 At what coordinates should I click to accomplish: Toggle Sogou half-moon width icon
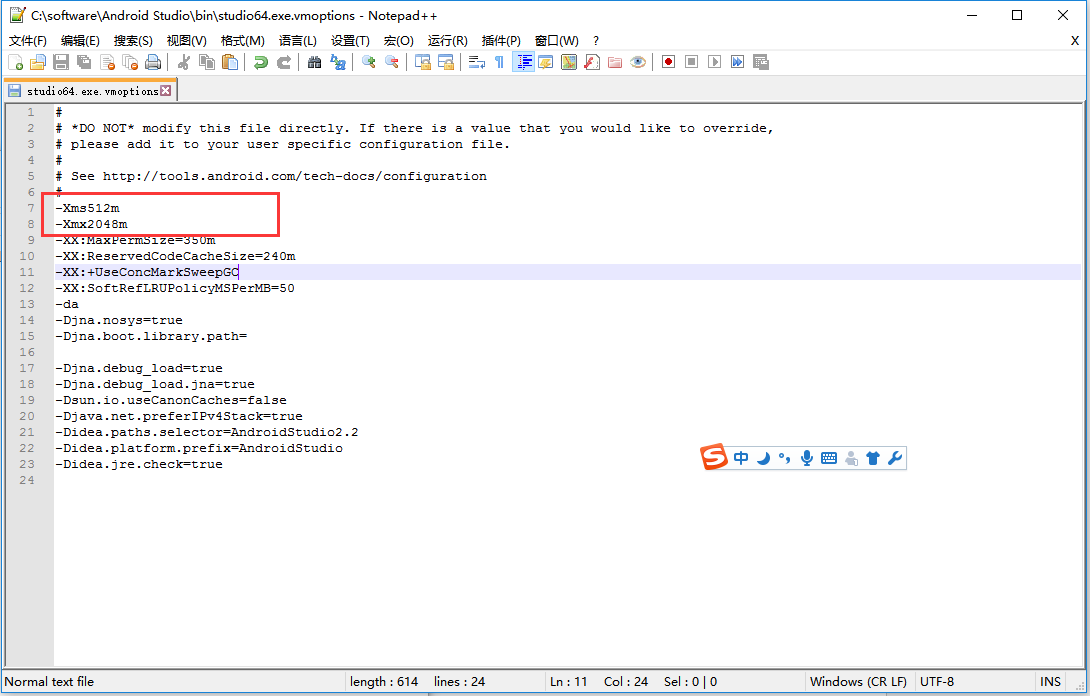[763, 458]
